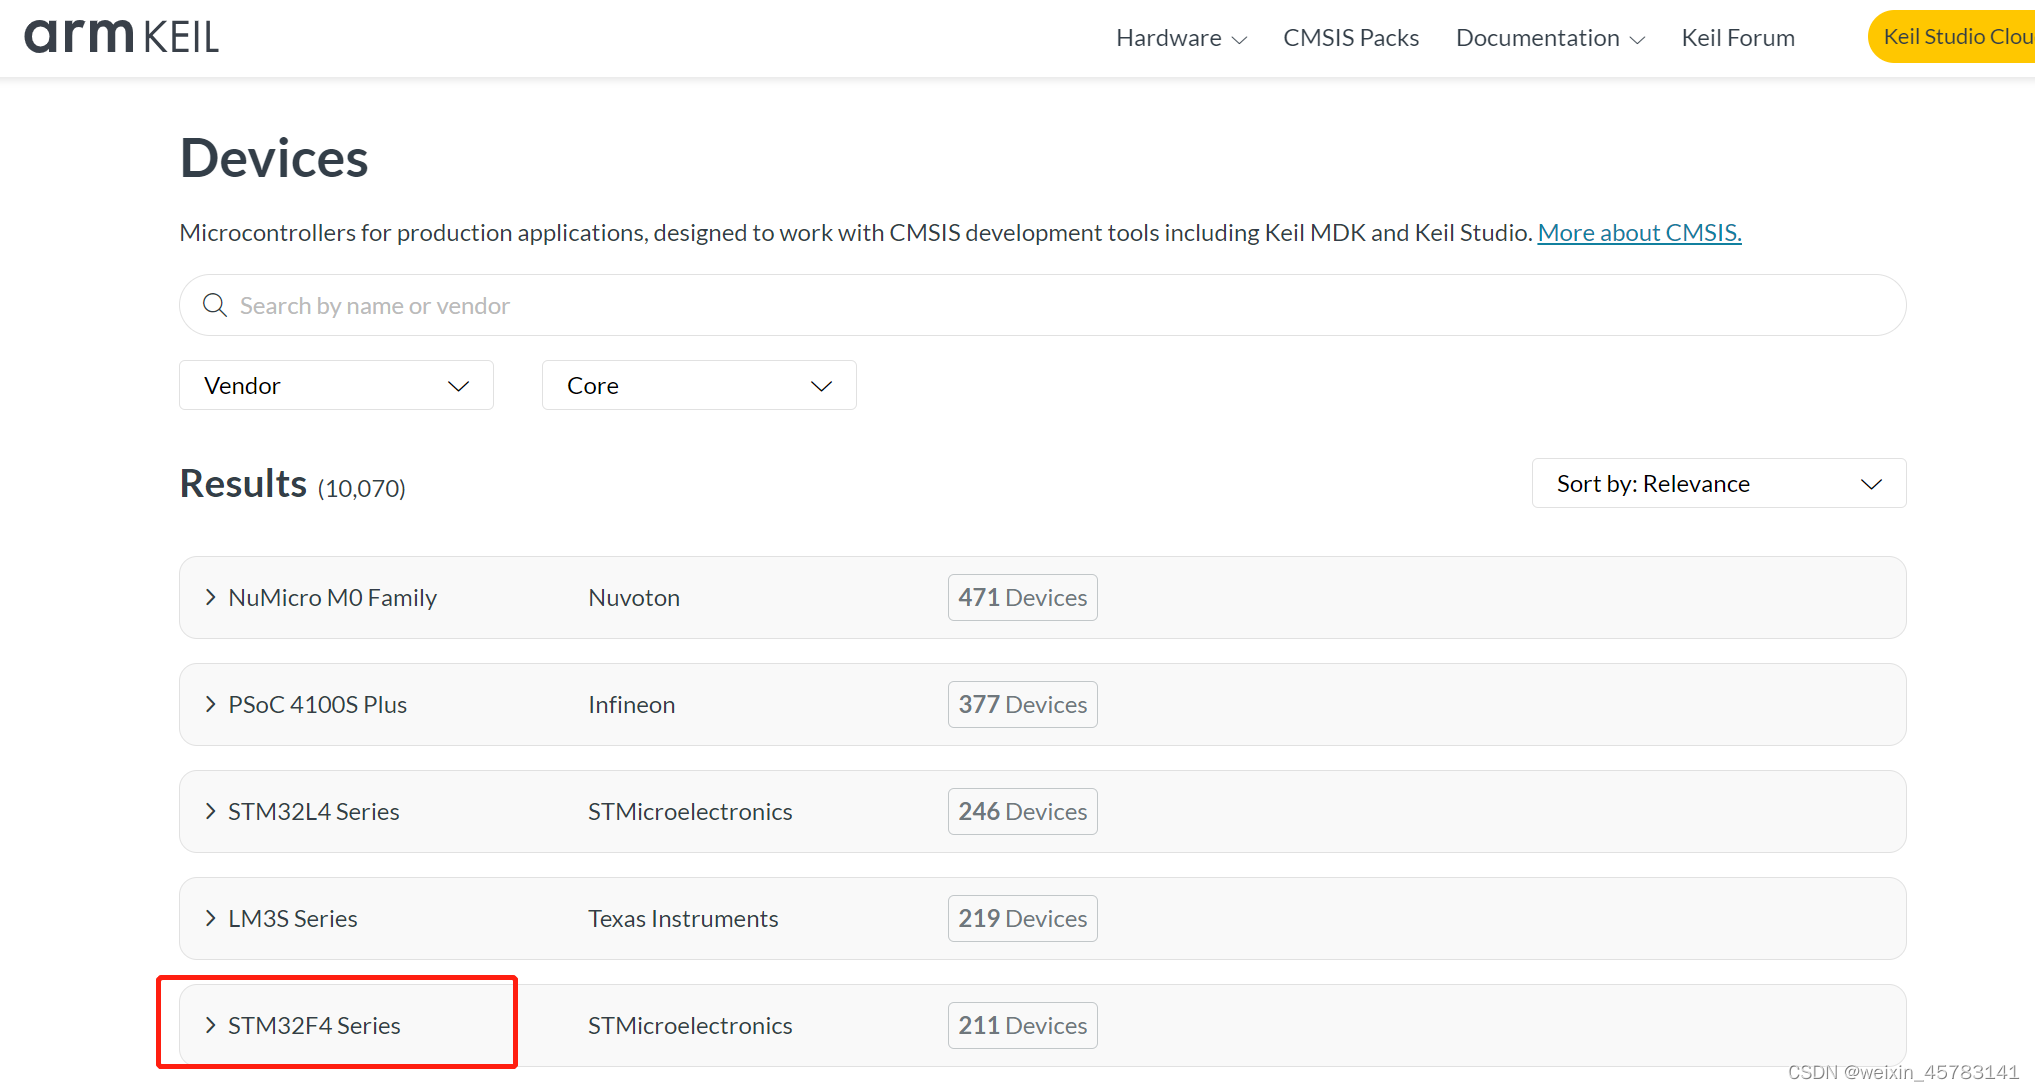
Task: Expand the PSoC 4100S Plus row
Action: pyautogui.click(x=210, y=704)
